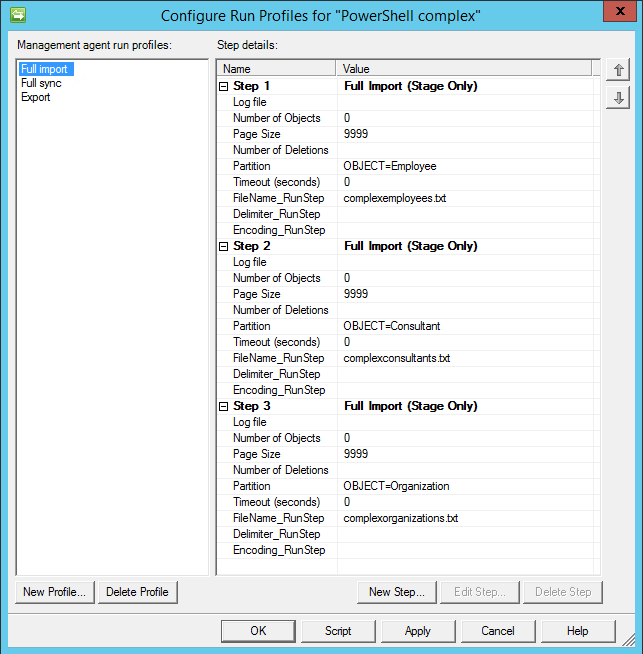
Task: Select the Step 3 row label
Action: point(251,406)
